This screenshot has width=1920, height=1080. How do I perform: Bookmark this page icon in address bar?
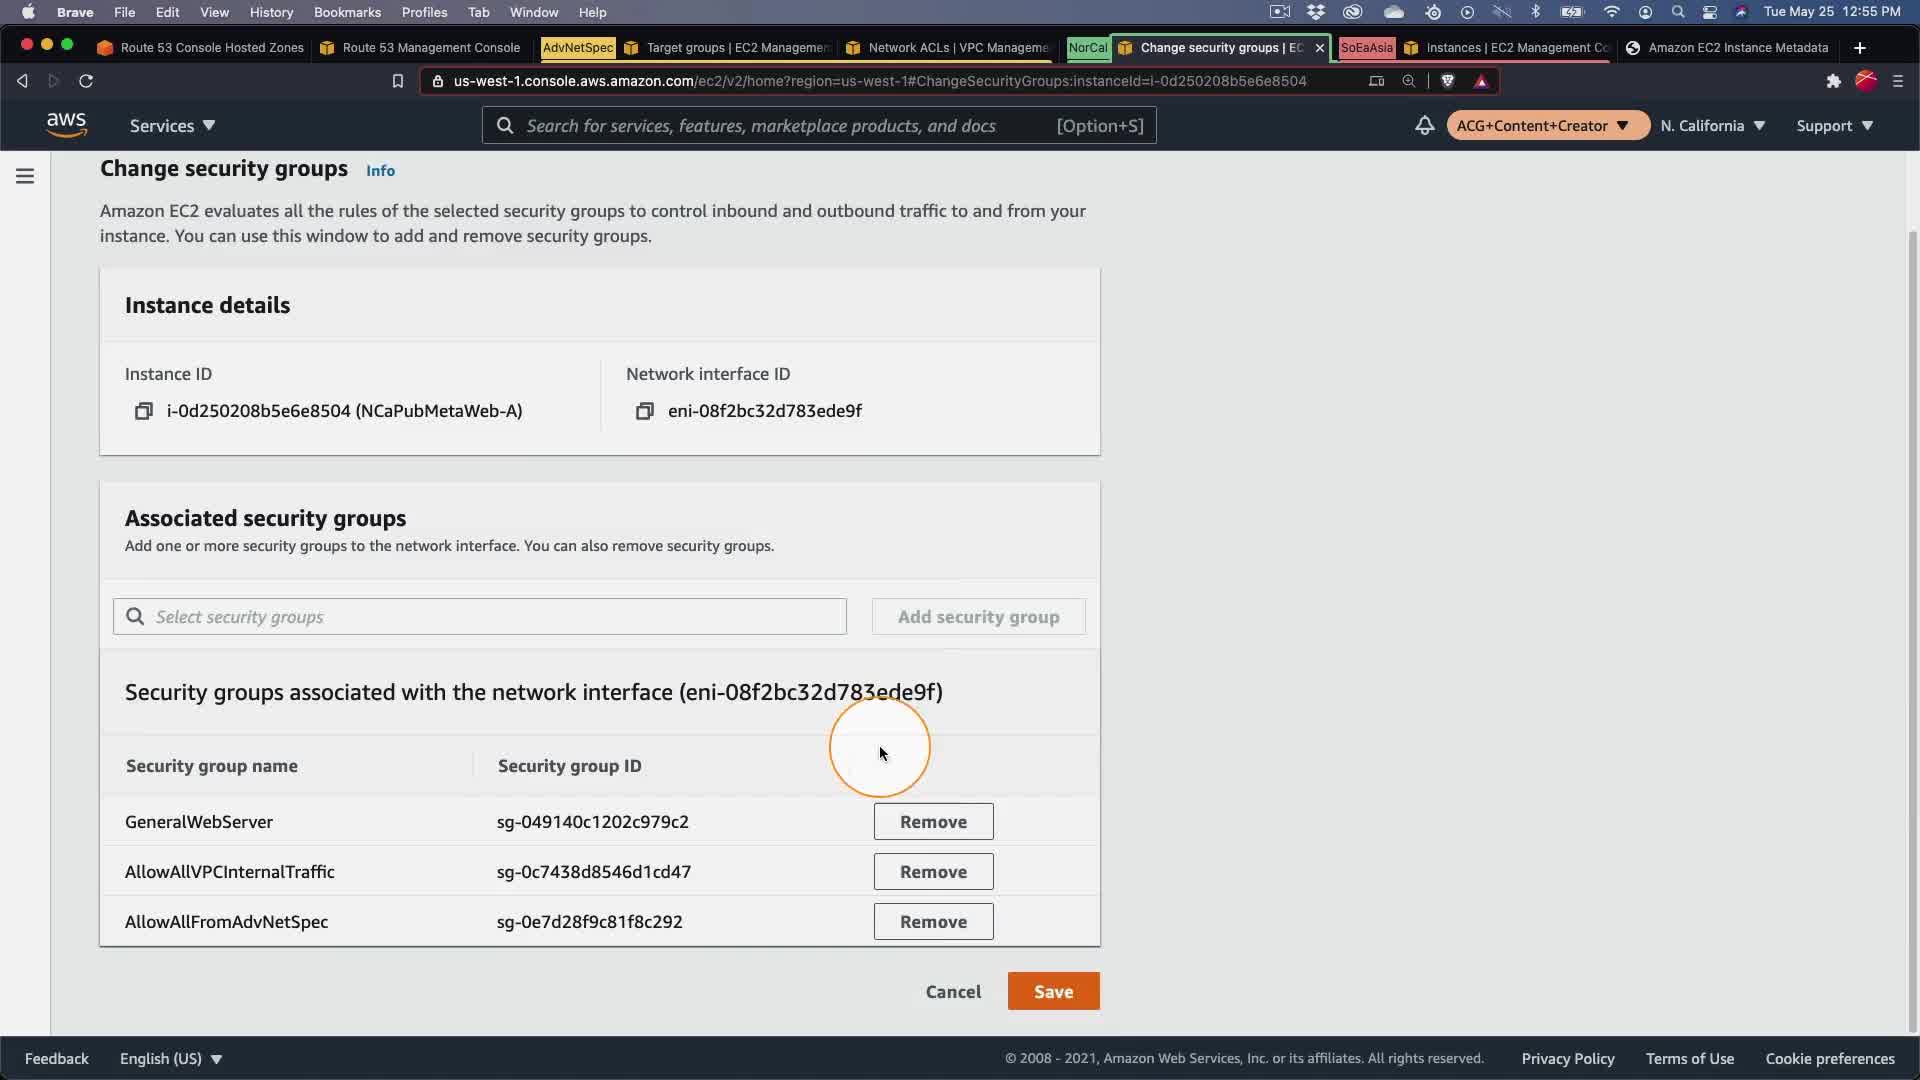click(398, 81)
